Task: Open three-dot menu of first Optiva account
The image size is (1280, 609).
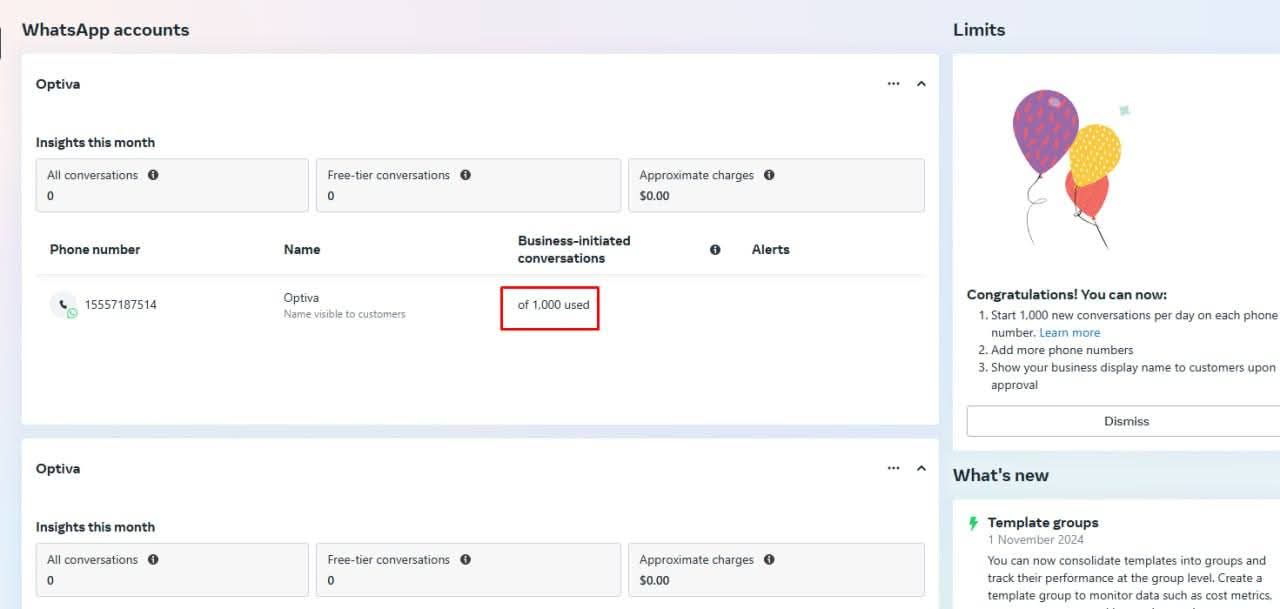Action: (893, 84)
